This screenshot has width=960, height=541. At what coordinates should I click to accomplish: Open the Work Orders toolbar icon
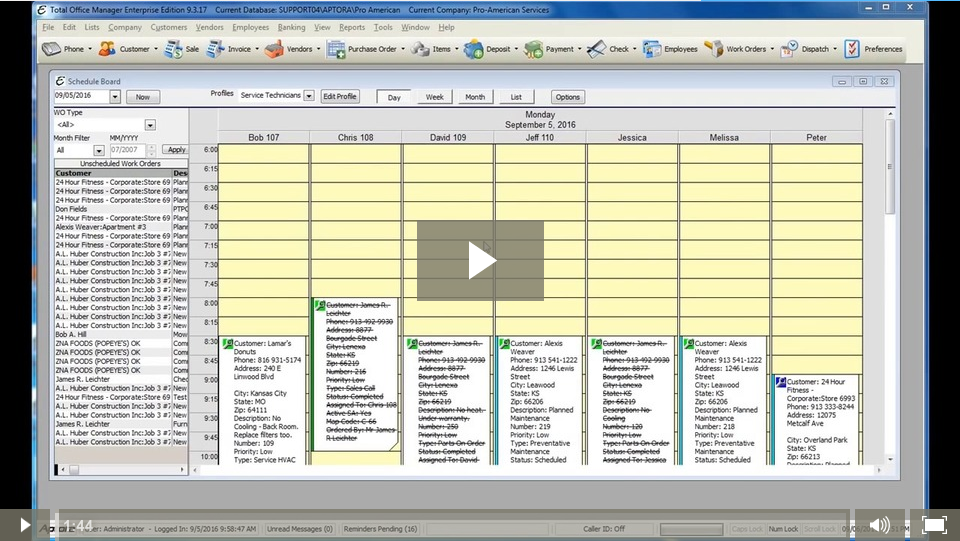click(x=713, y=49)
